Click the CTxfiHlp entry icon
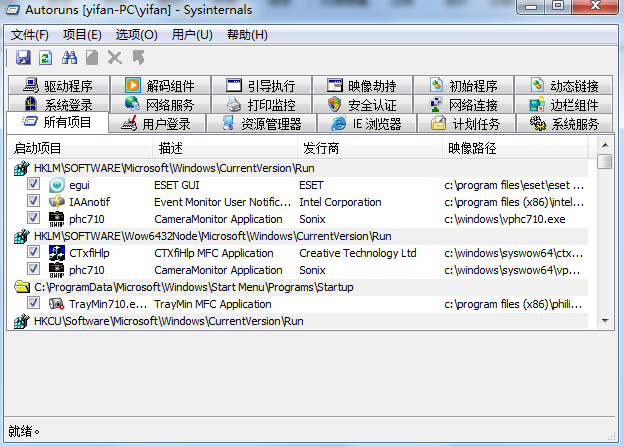The width and height of the screenshot is (624, 447). point(57,253)
